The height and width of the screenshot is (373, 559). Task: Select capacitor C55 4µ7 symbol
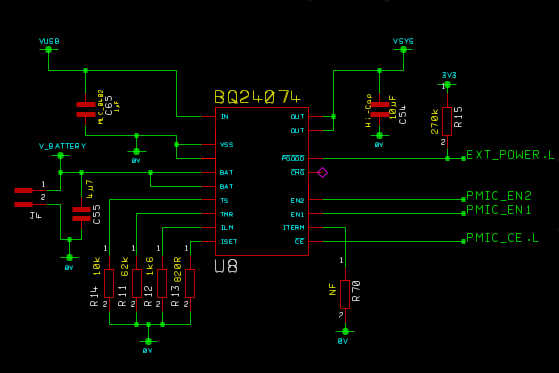click(81, 214)
